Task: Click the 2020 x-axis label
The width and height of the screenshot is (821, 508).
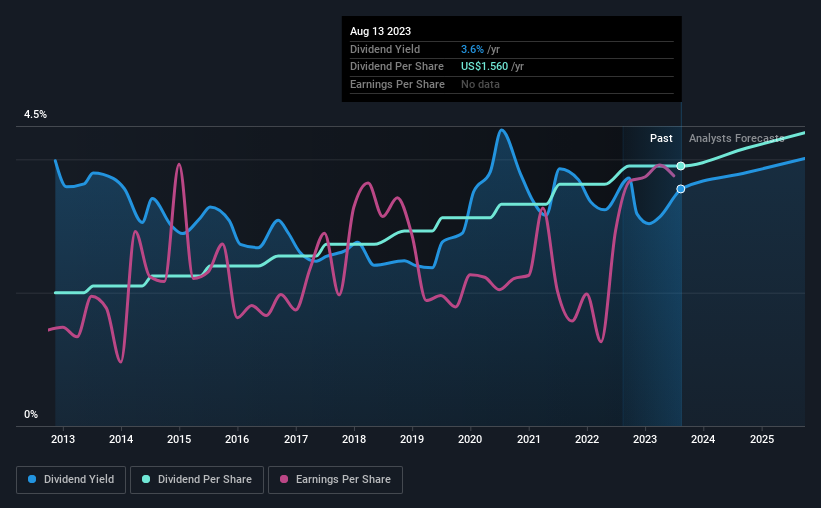Action: [x=470, y=439]
